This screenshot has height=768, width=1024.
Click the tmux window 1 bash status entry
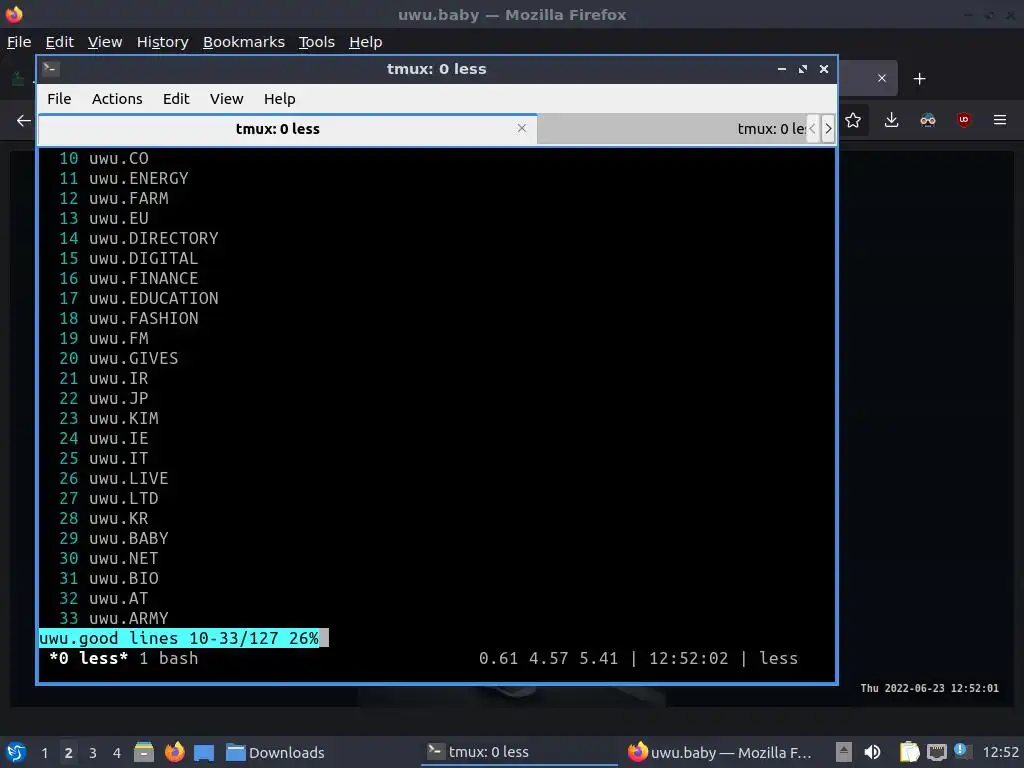pyautogui.click(x=168, y=658)
